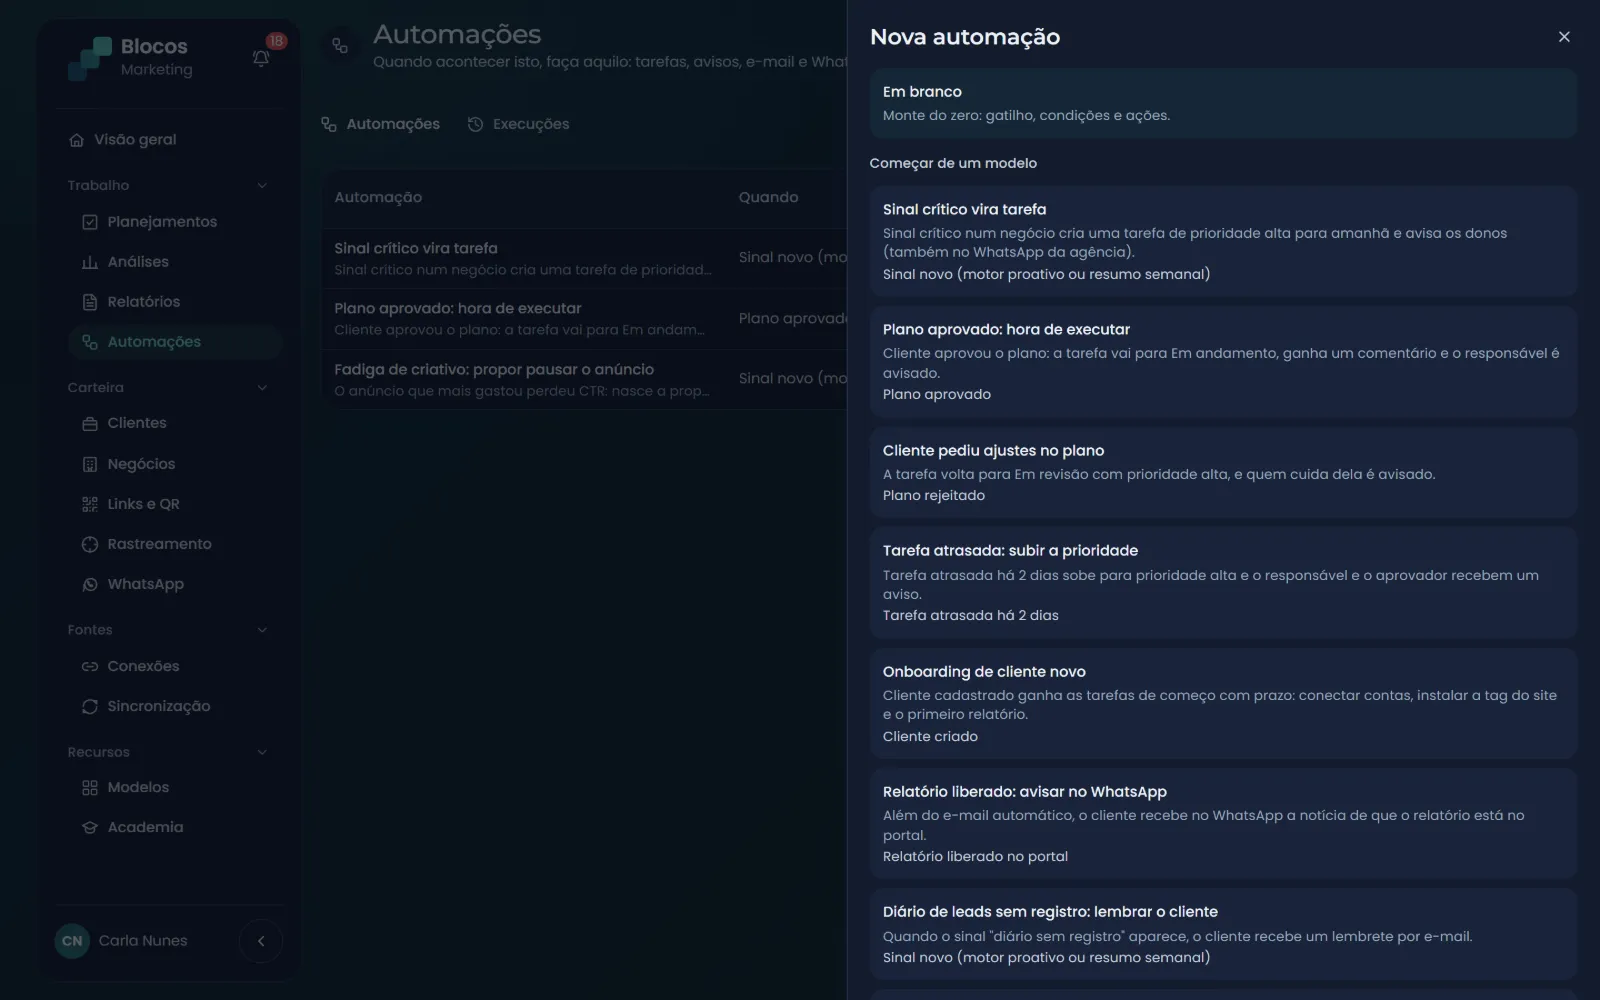This screenshot has height=1000, width=1600.
Task: Click the Automações header icon
Action: click(x=340, y=46)
